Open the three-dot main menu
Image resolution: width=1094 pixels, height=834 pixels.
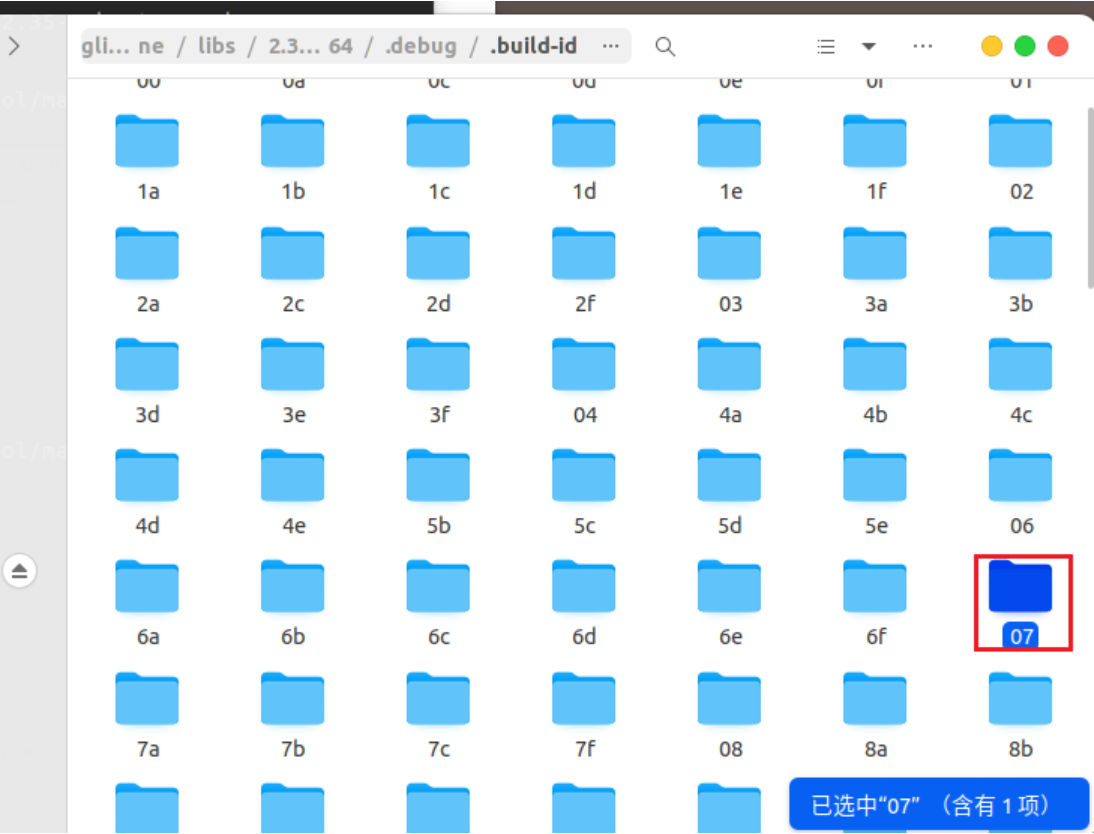tap(923, 47)
